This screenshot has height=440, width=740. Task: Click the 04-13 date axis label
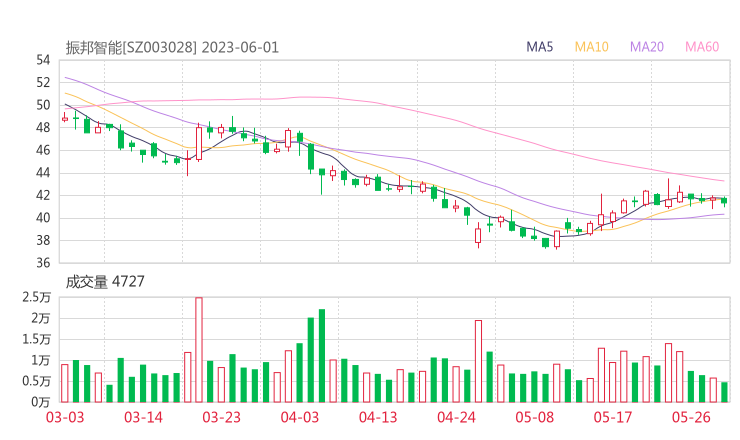(378, 417)
